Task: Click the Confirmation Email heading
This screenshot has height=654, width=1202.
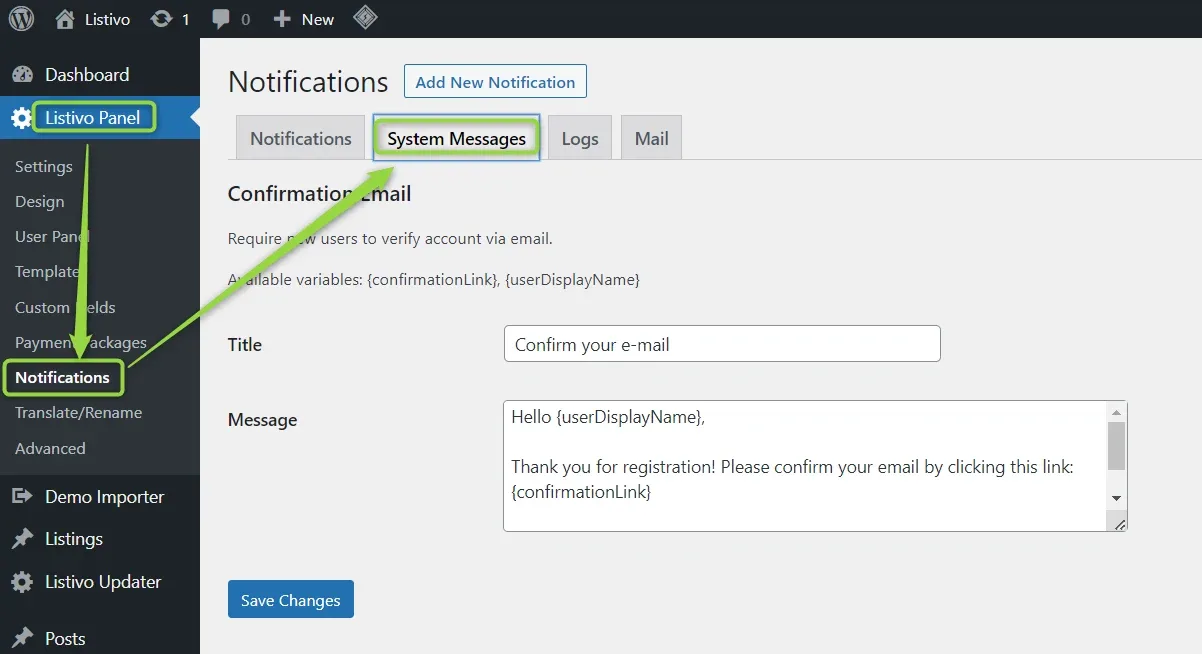Action: [319, 194]
